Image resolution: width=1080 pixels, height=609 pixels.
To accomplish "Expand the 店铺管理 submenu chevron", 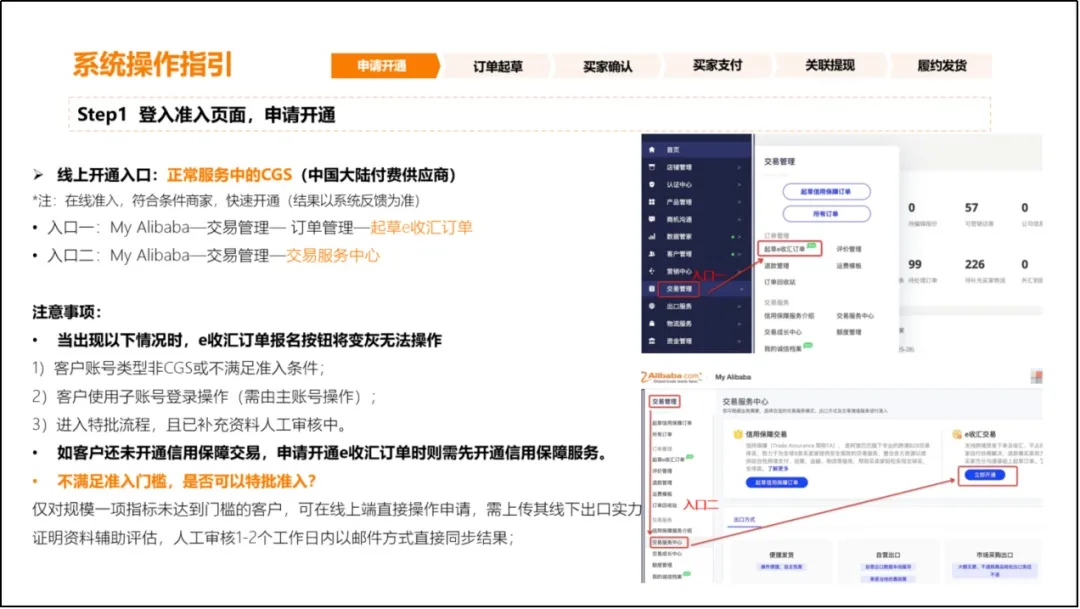I will [739, 165].
